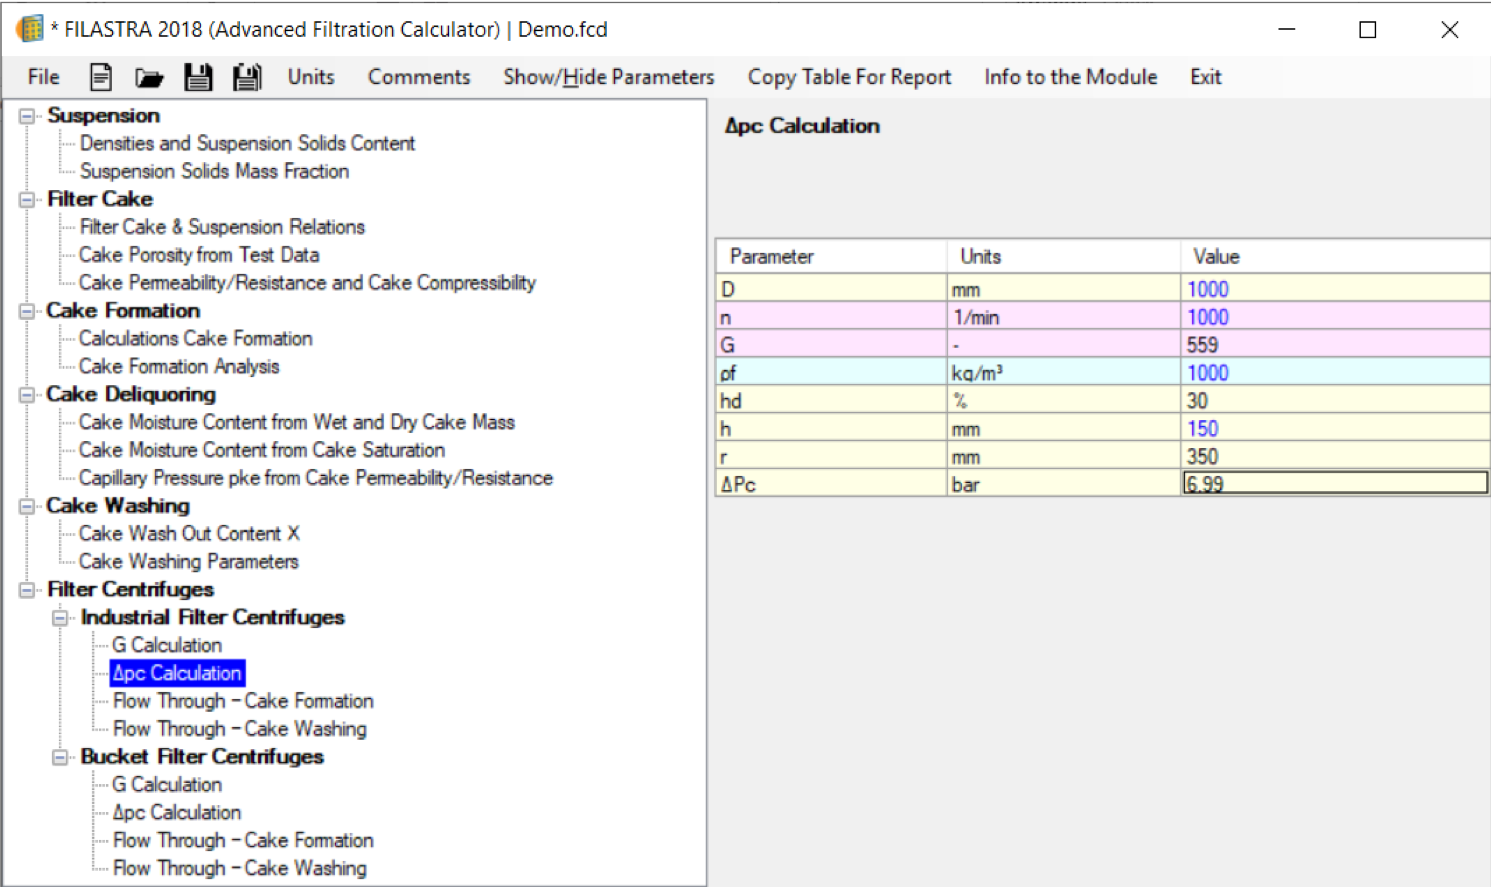Click the Filter Cake tree heading
This screenshot has height=887, width=1491.
pyautogui.click(x=100, y=199)
